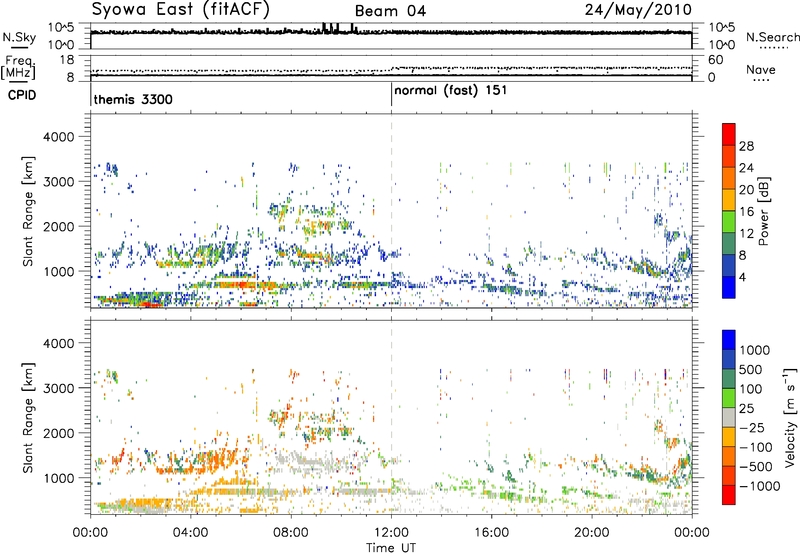Click the "08:00" time axis label
The width and height of the screenshot is (800, 554).
coord(291,533)
